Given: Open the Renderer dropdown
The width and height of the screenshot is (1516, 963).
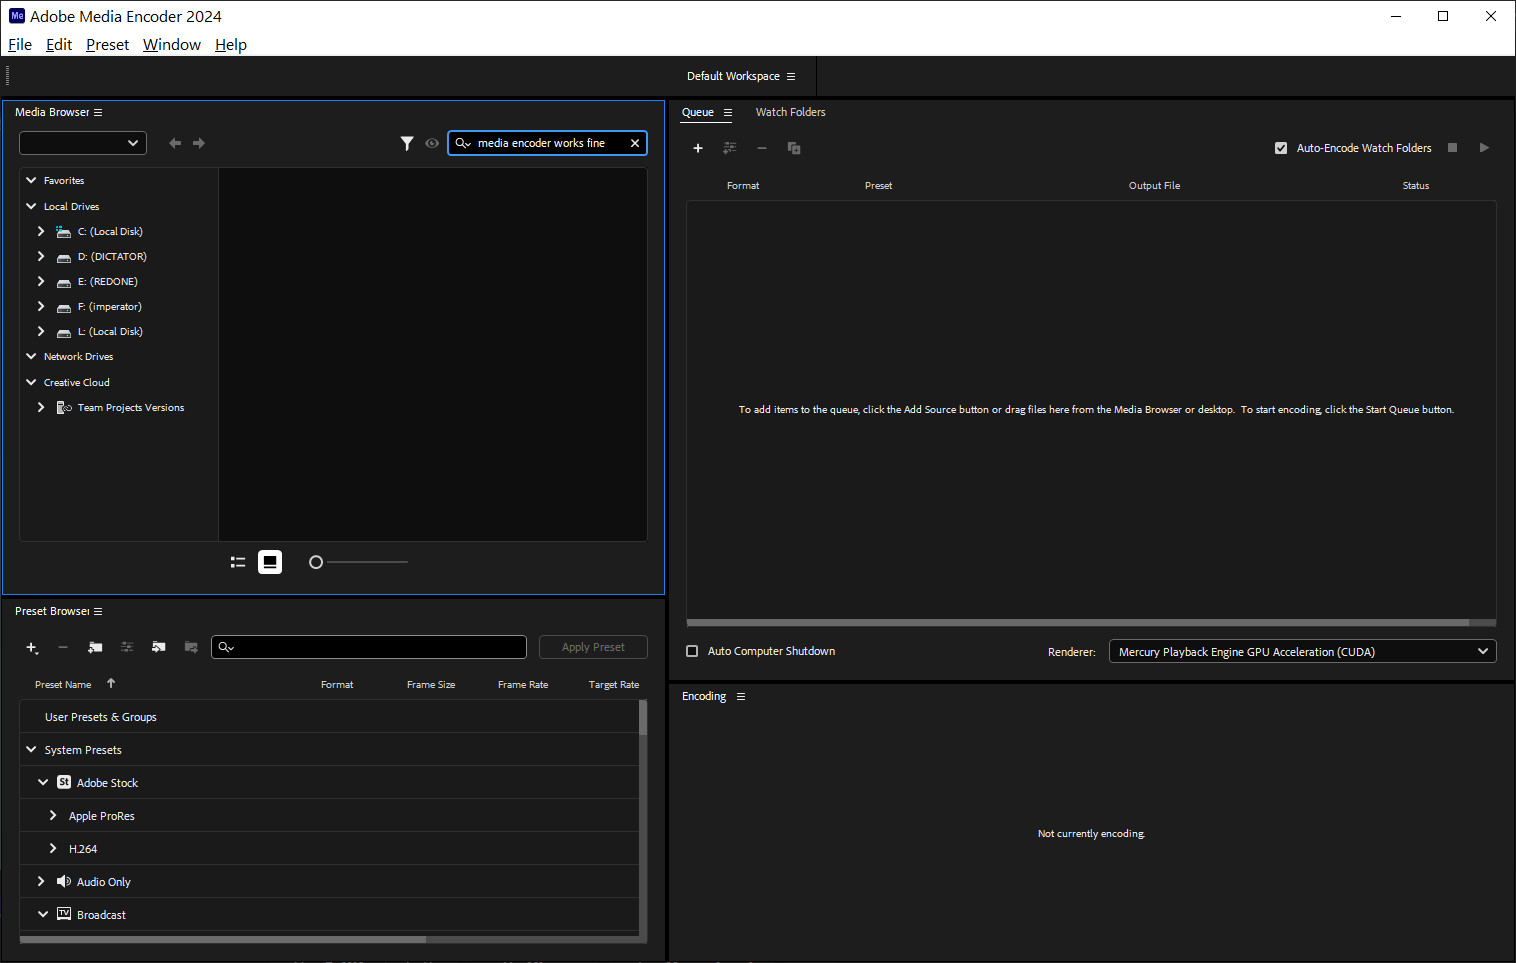Looking at the screenshot, I should click(1483, 651).
